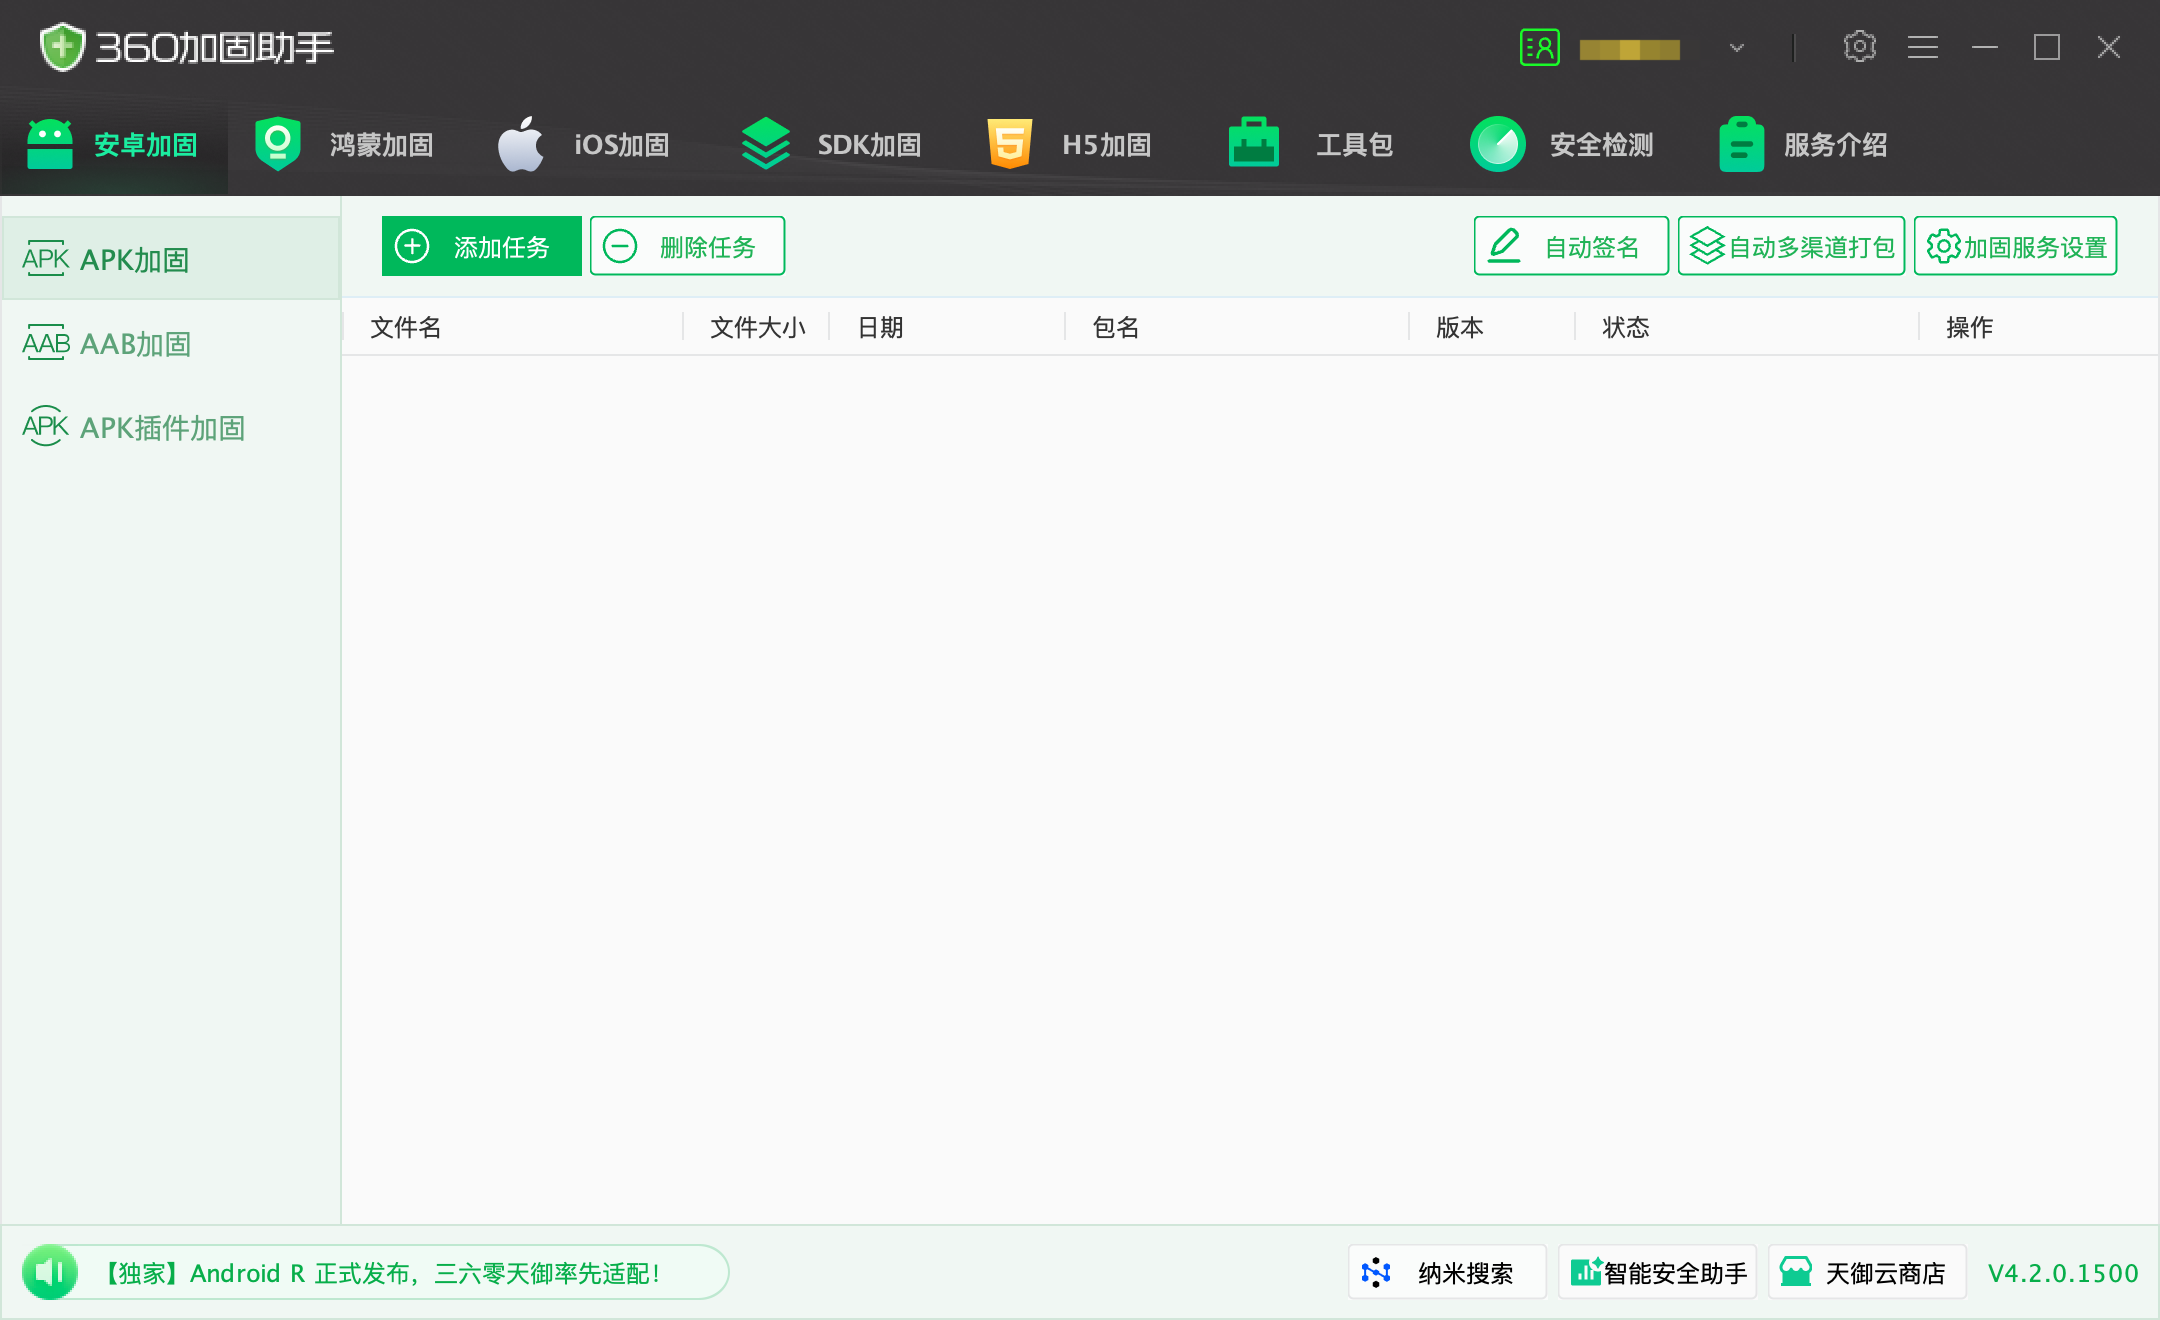
Task: Select AAB加固 from the left panel
Action: tap(107, 343)
